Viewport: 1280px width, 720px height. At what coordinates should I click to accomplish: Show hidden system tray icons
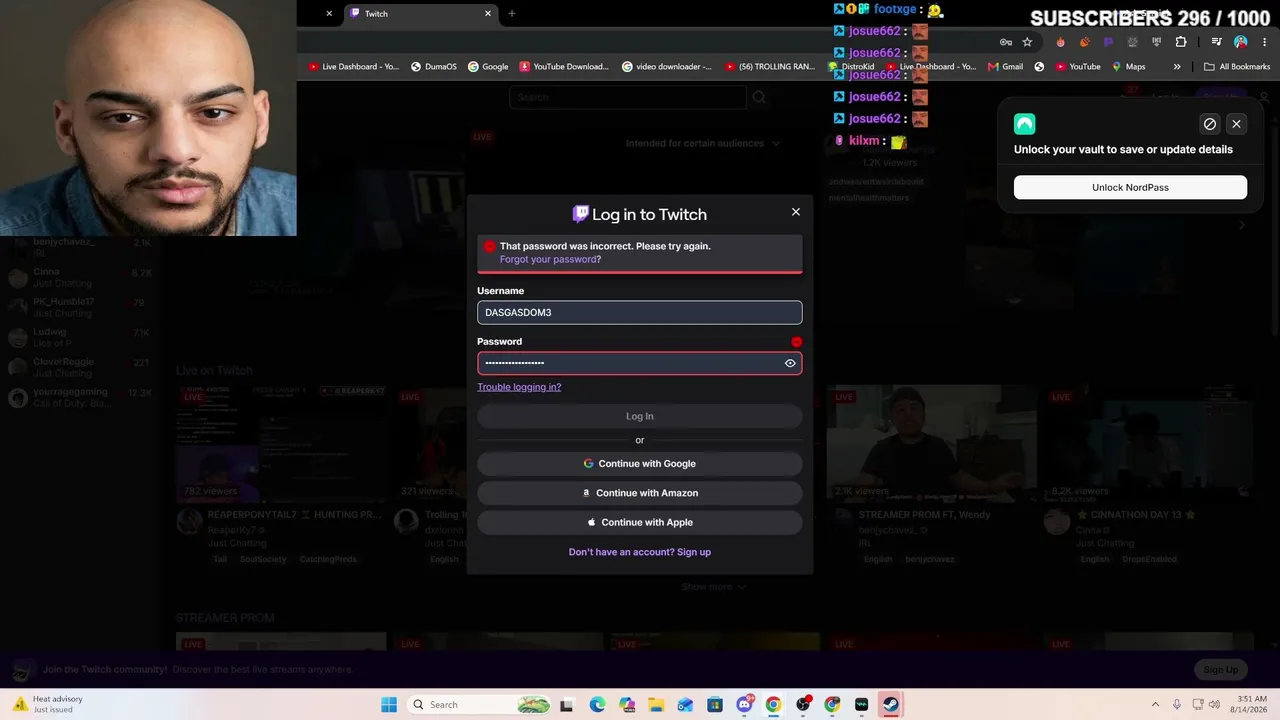click(x=1155, y=705)
